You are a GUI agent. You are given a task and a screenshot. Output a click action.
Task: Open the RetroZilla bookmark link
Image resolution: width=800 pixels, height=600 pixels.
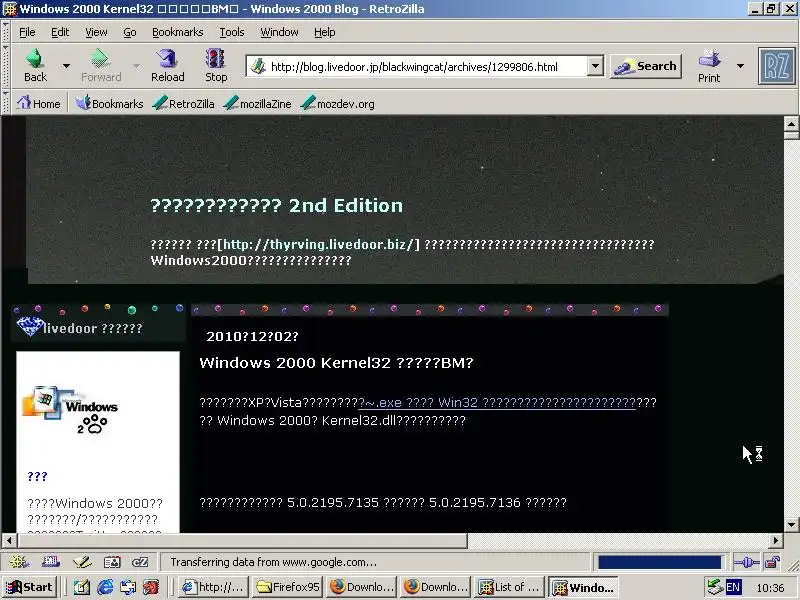point(184,104)
